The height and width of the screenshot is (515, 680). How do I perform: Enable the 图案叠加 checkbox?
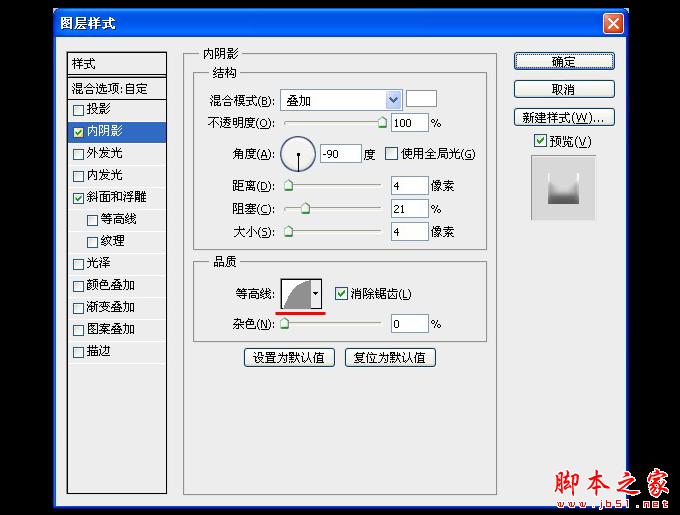78,330
